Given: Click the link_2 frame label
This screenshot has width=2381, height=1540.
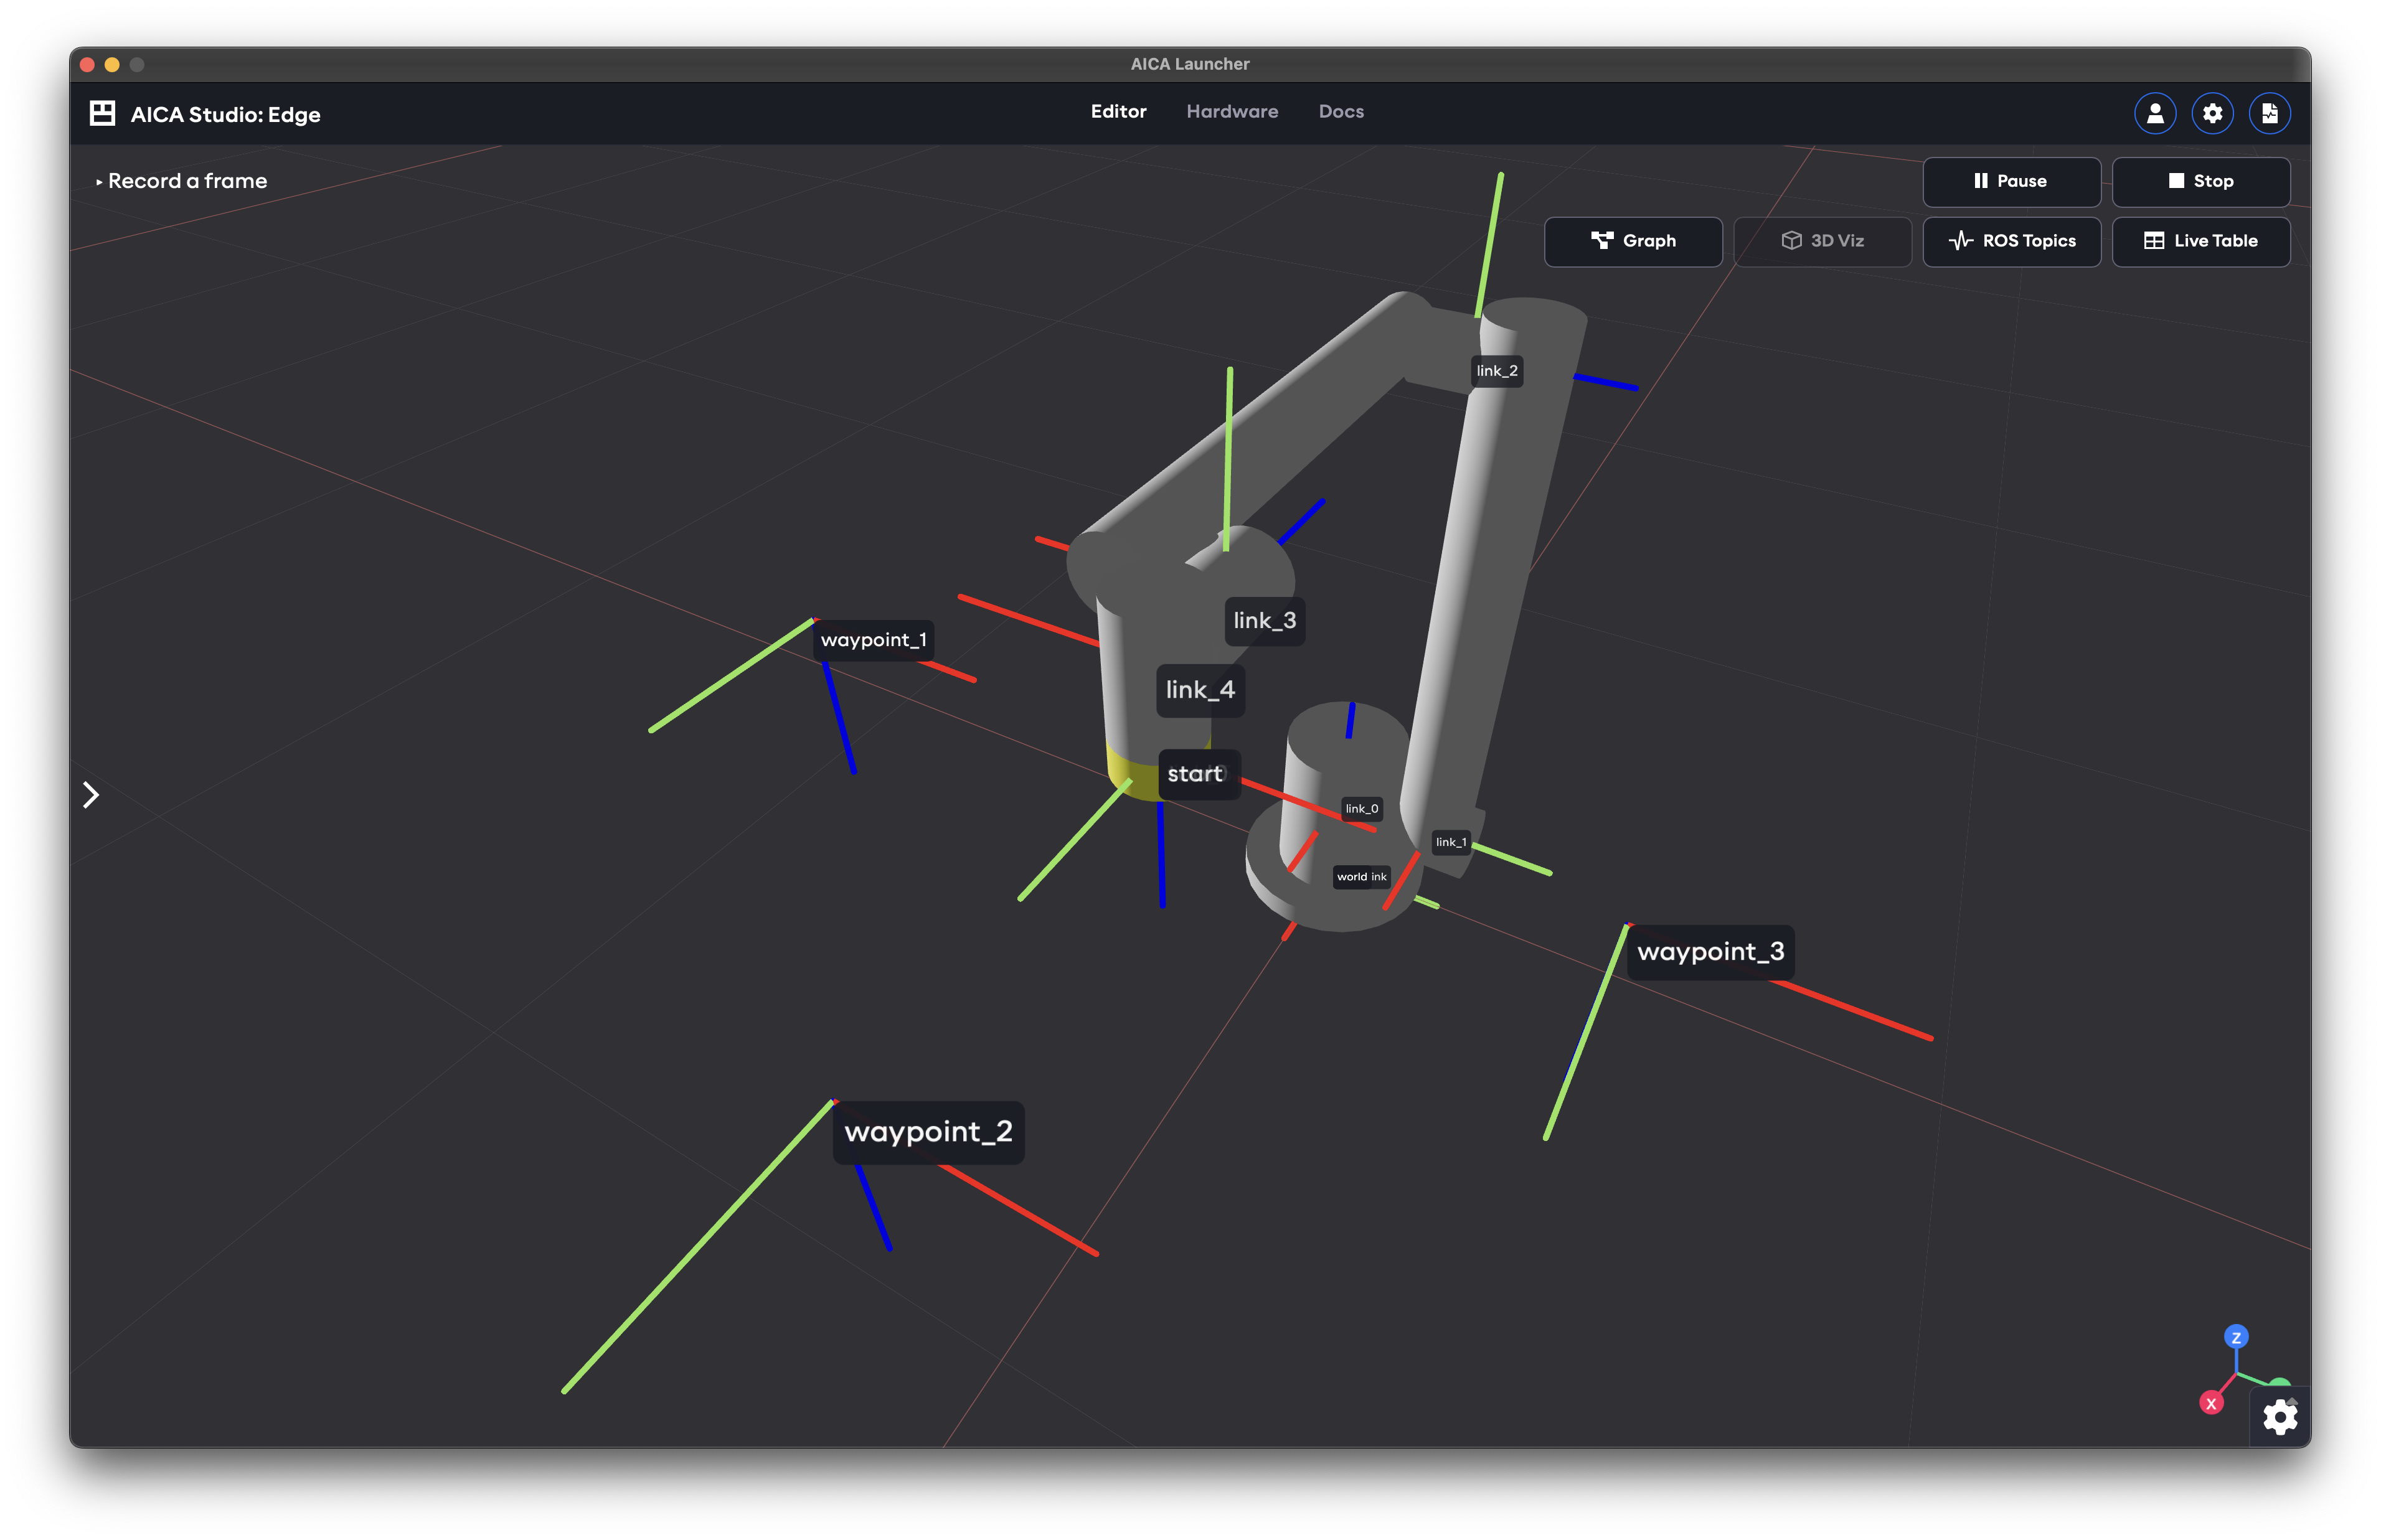Looking at the screenshot, I should coord(1496,371).
